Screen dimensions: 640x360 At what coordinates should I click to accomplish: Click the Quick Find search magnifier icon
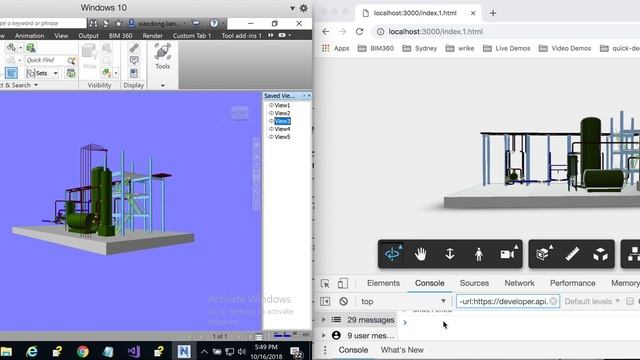click(71, 60)
